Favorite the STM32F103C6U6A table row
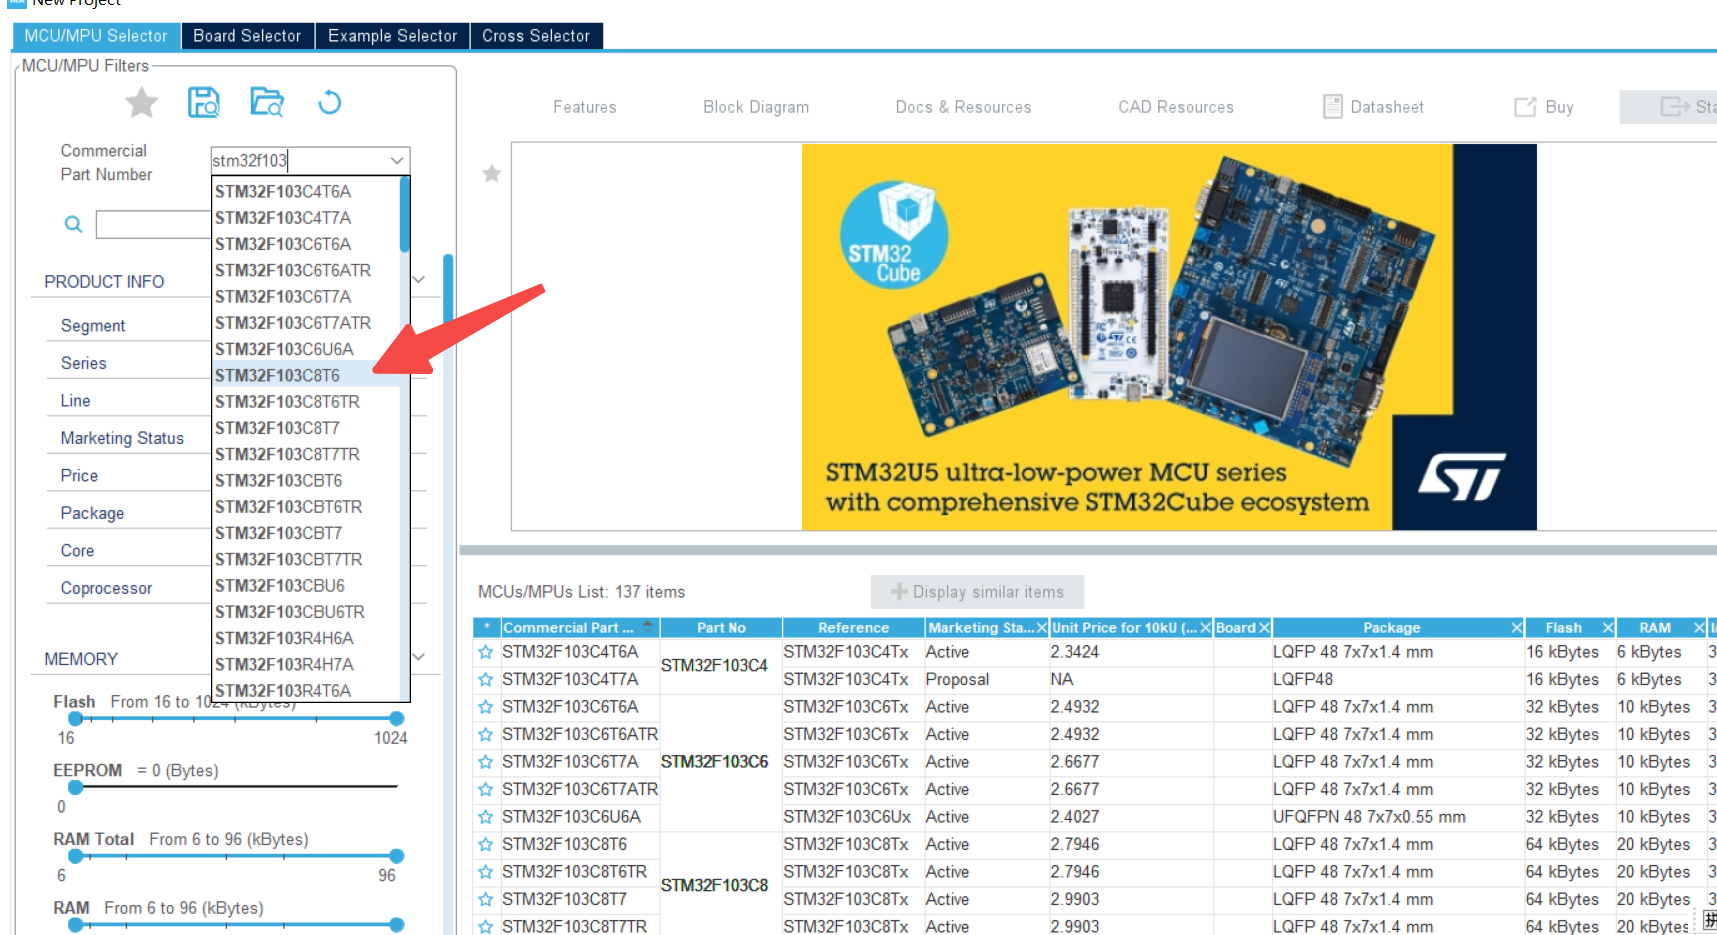 point(486,817)
